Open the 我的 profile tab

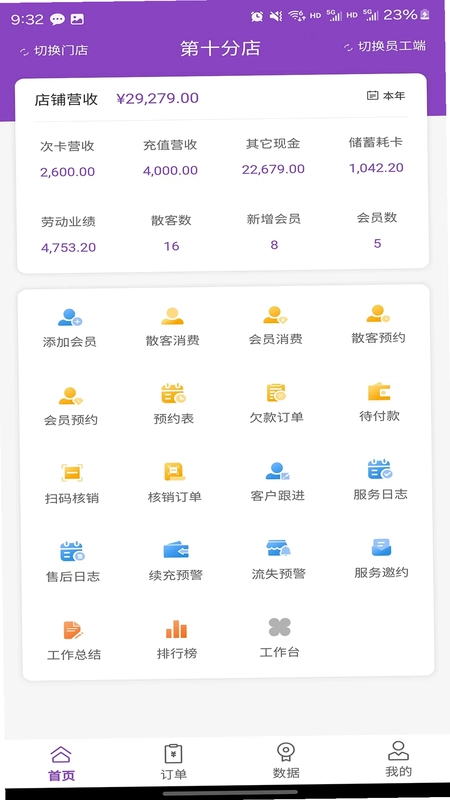pyautogui.click(x=398, y=759)
